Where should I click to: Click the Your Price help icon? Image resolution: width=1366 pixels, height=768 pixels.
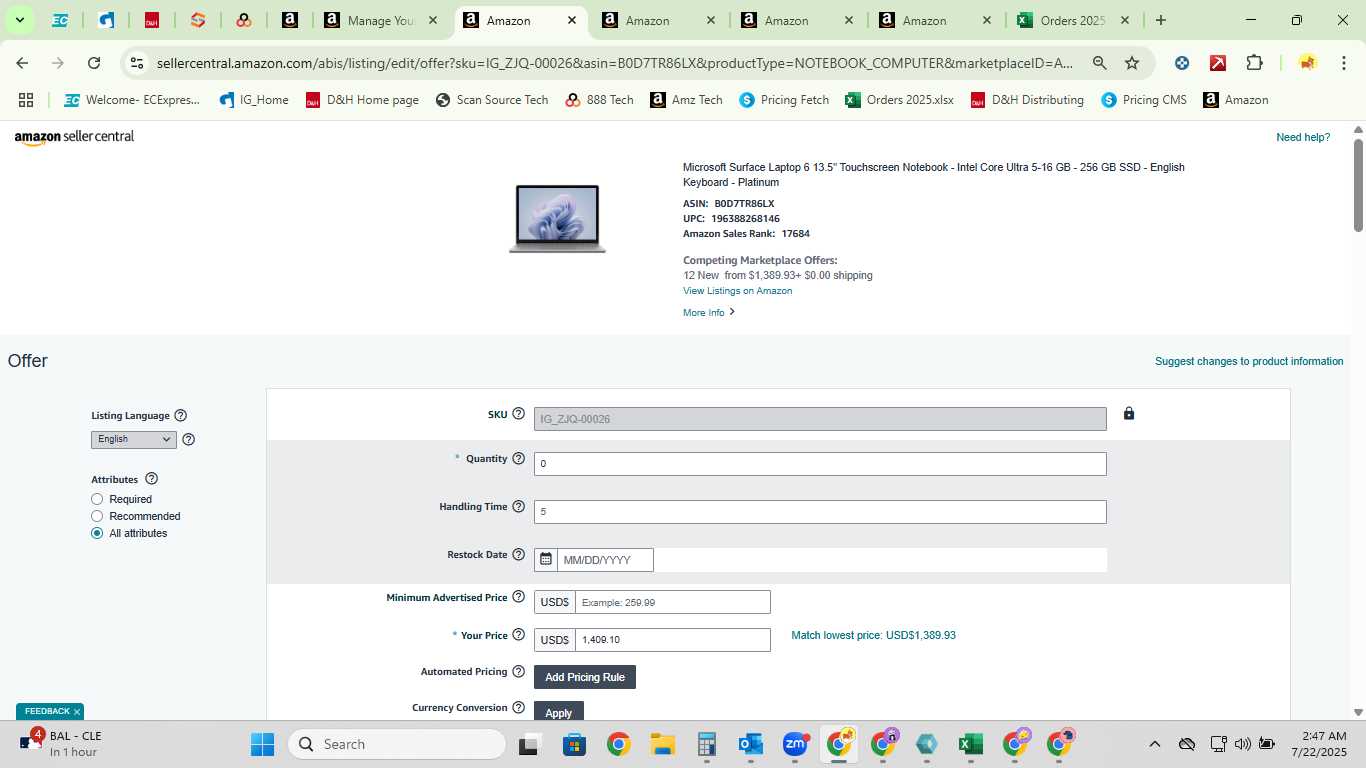point(518,636)
